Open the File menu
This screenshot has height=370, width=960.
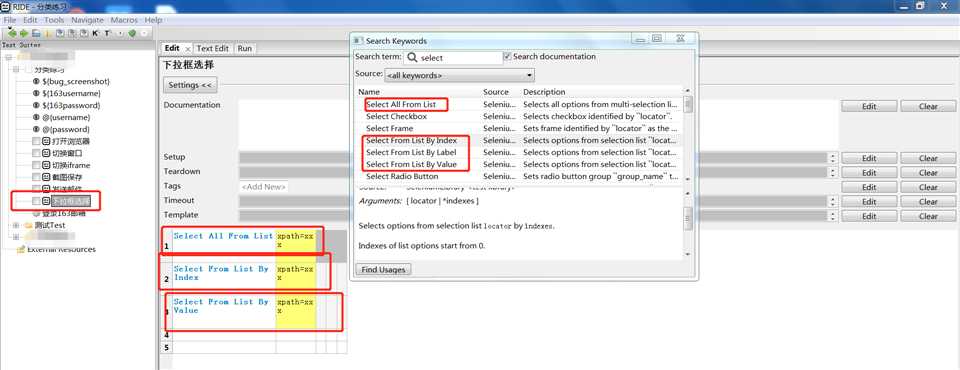10,20
